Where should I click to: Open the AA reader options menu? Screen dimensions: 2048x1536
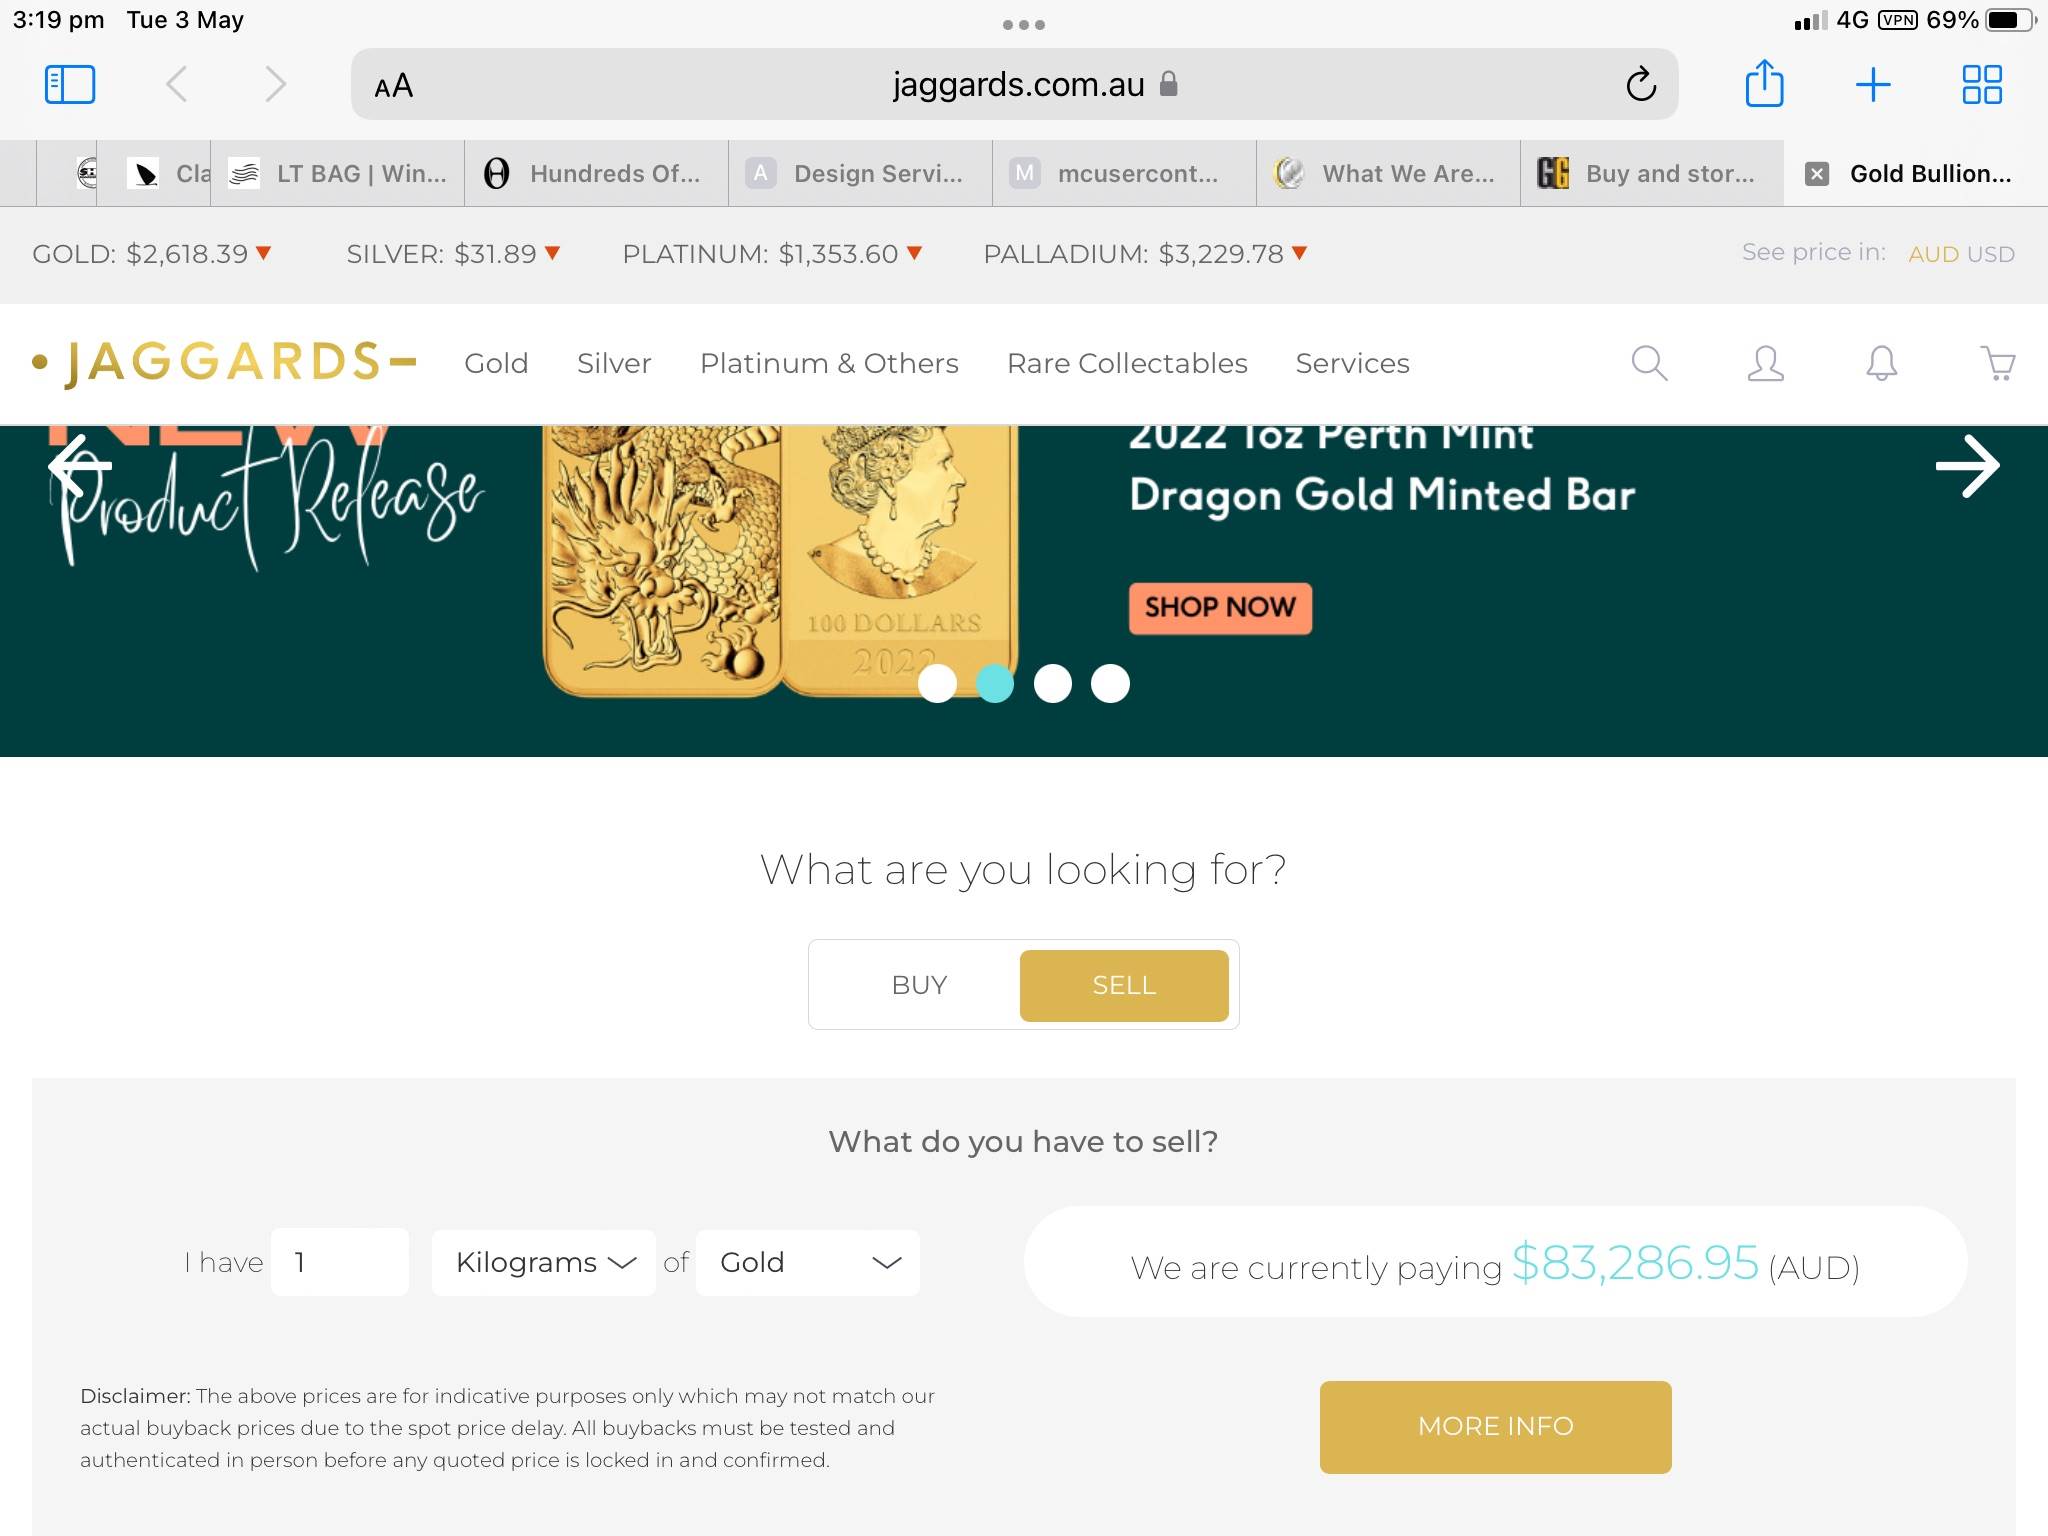pyautogui.click(x=394, y=86)
